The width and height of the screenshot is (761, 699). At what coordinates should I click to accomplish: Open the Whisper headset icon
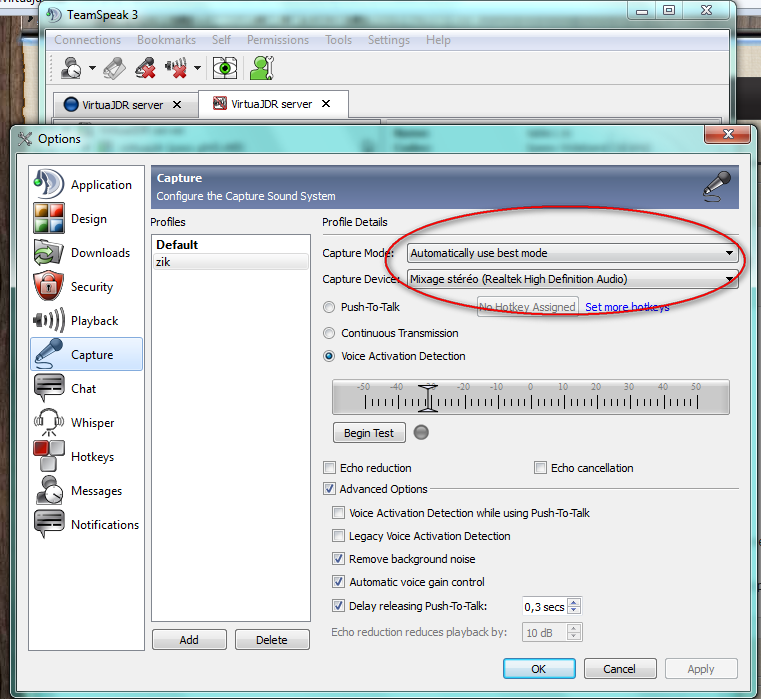49,422
